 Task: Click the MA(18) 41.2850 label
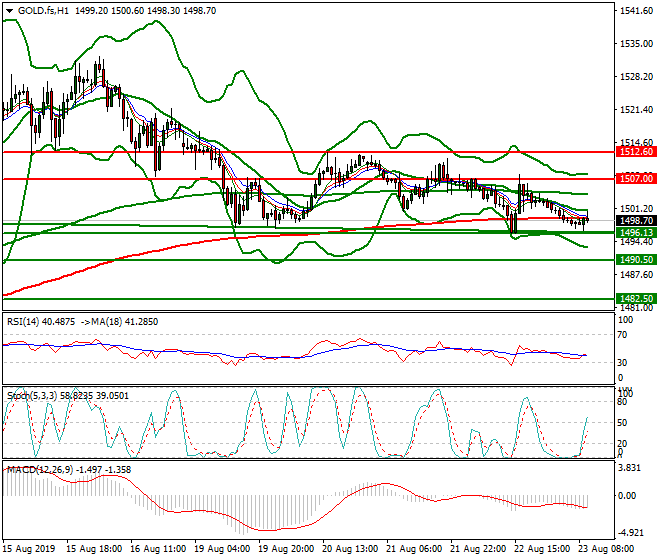(x=123, y=322)
